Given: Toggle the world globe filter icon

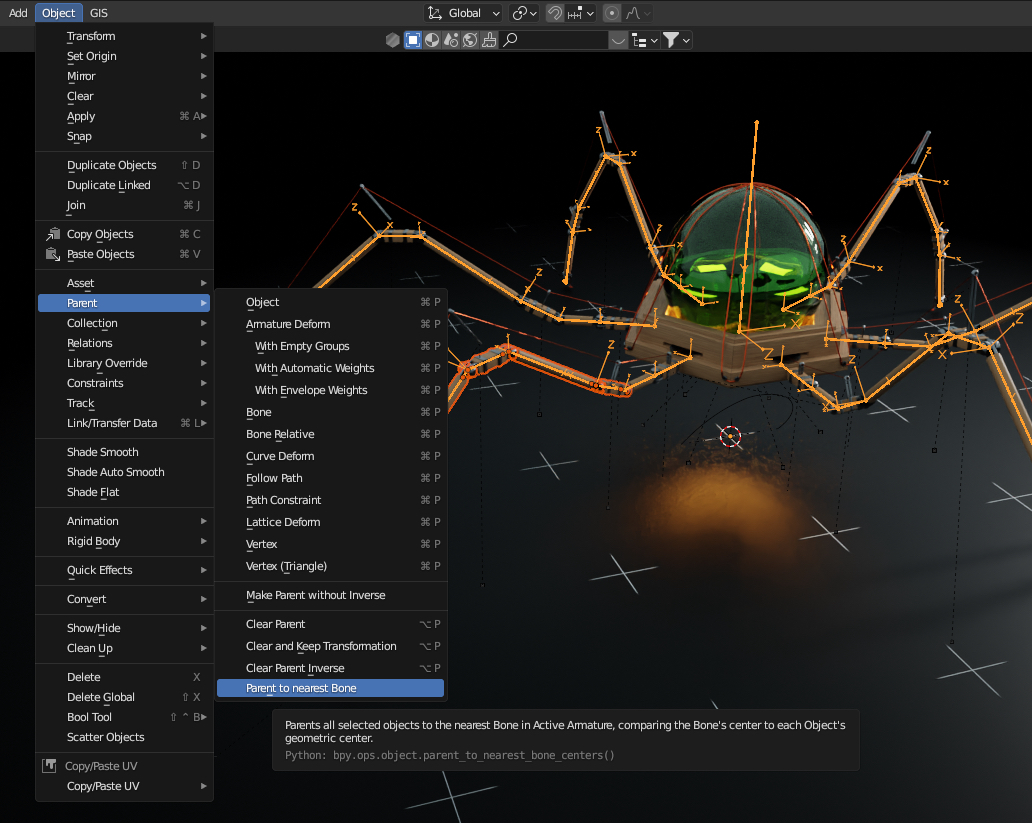Looking at the screenshot, I should 470,40.
